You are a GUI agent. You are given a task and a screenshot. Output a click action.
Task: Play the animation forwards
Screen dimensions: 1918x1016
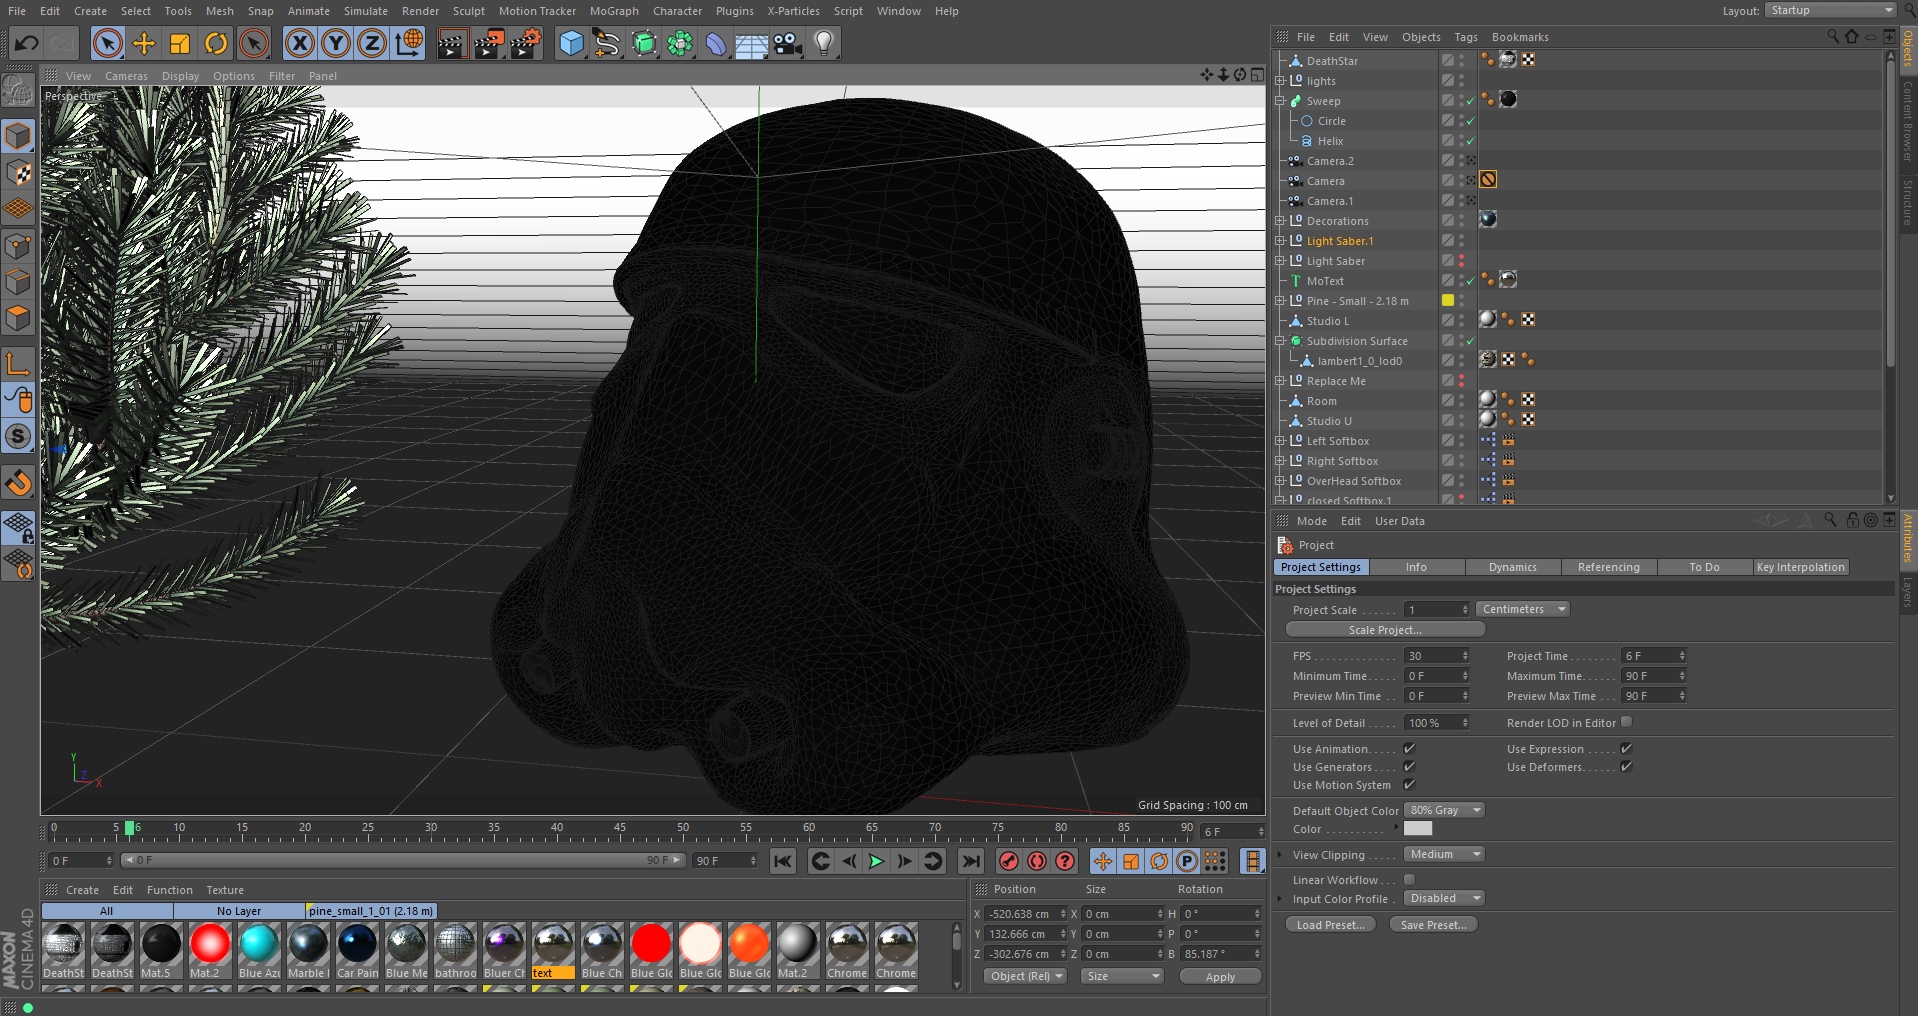[877, 861]
